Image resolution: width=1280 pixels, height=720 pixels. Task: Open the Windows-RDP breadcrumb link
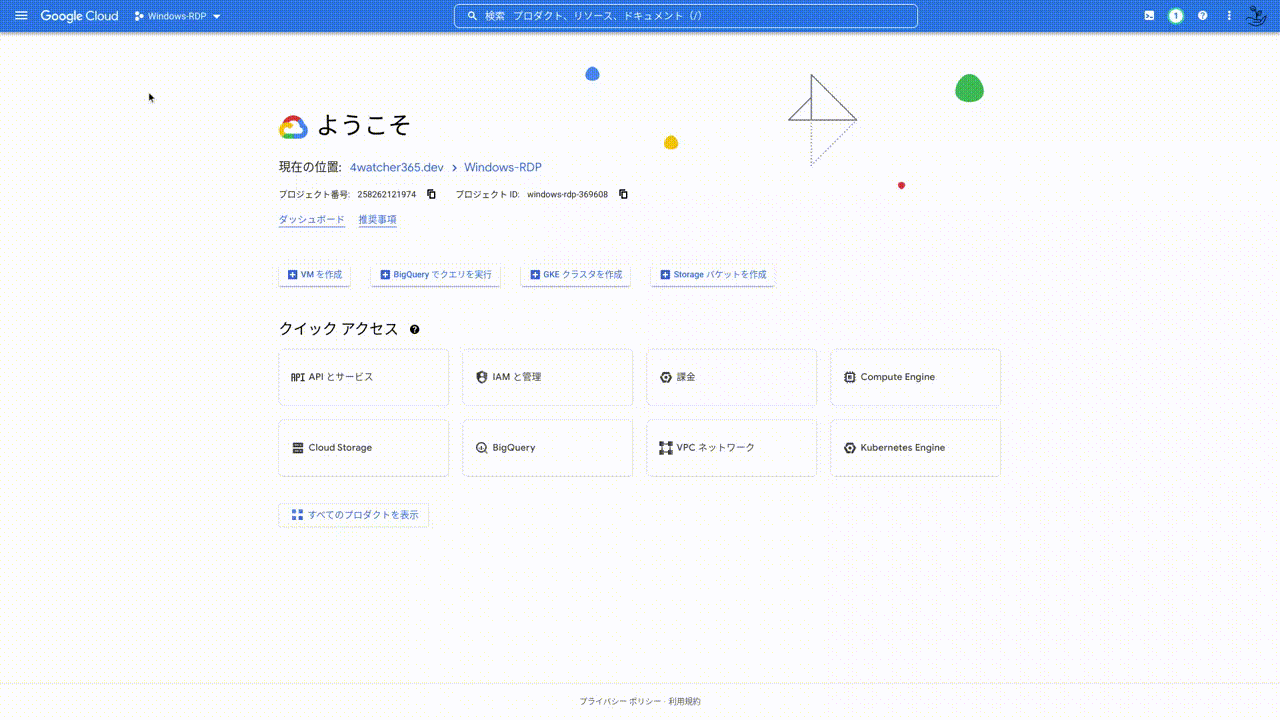coord(503,168)
